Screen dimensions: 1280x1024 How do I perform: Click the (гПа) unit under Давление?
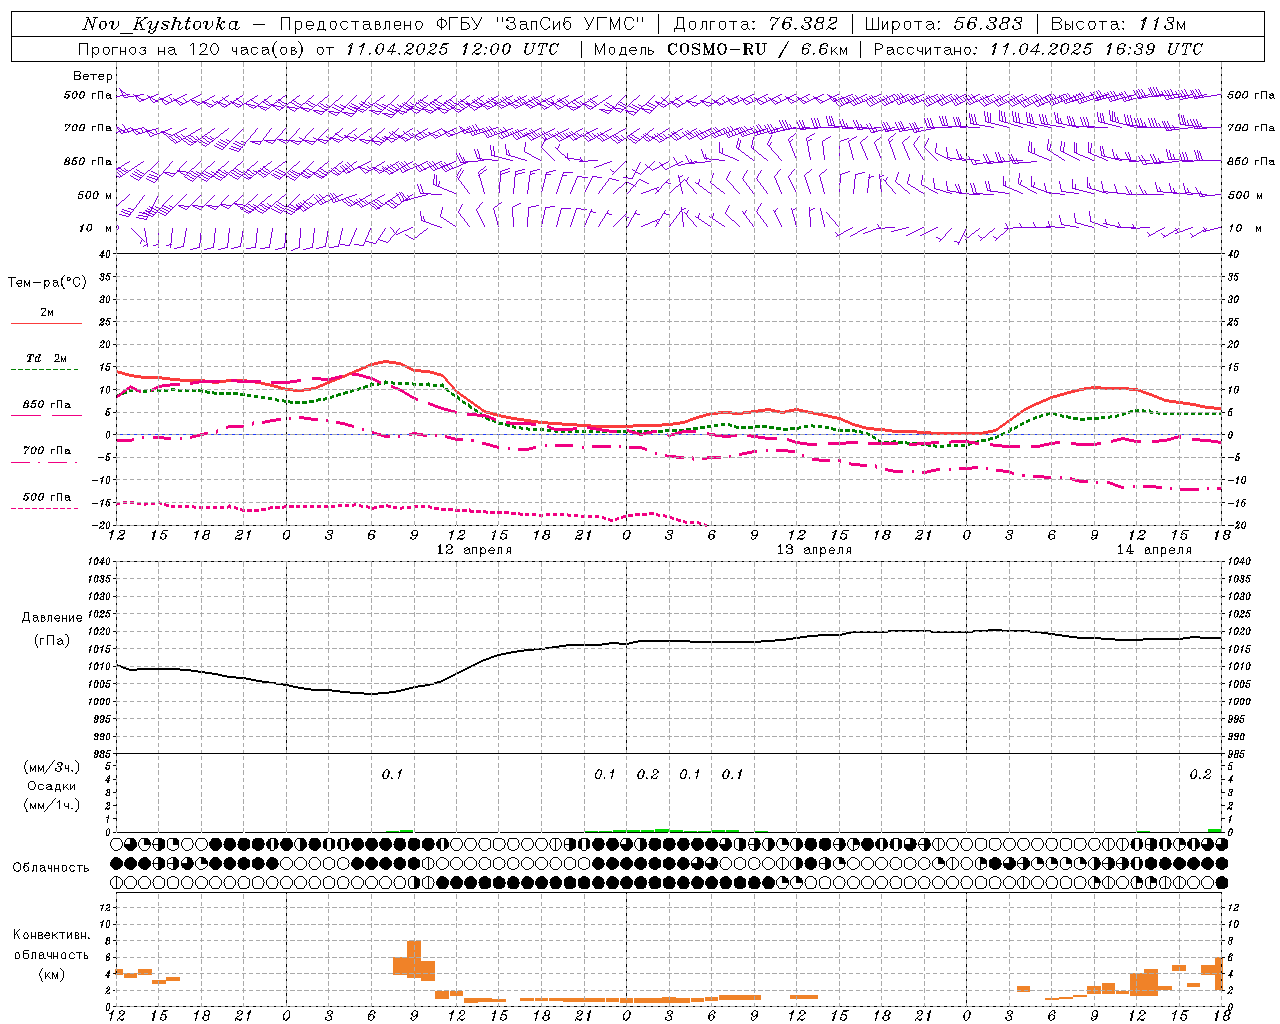[x=52, y=640]
